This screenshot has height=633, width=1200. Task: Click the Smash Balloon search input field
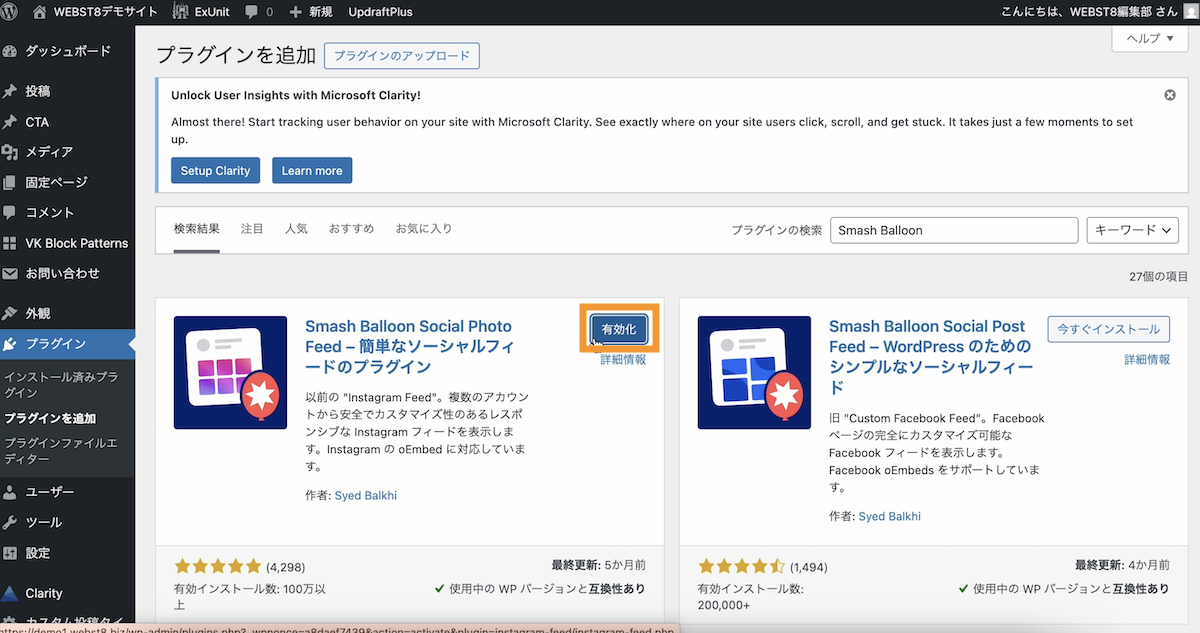click(953, 229)
